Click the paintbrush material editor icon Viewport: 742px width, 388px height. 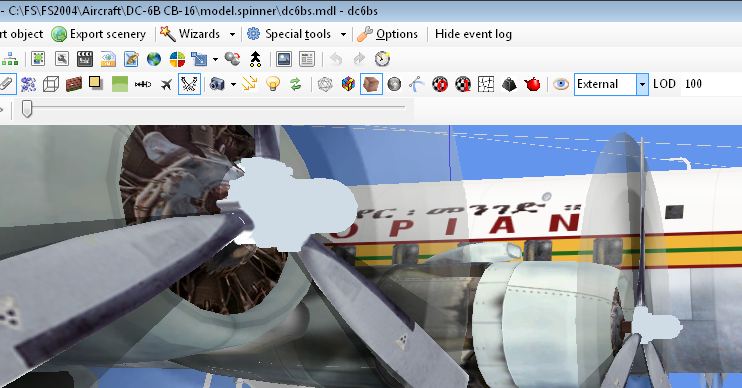click(131, 59)
